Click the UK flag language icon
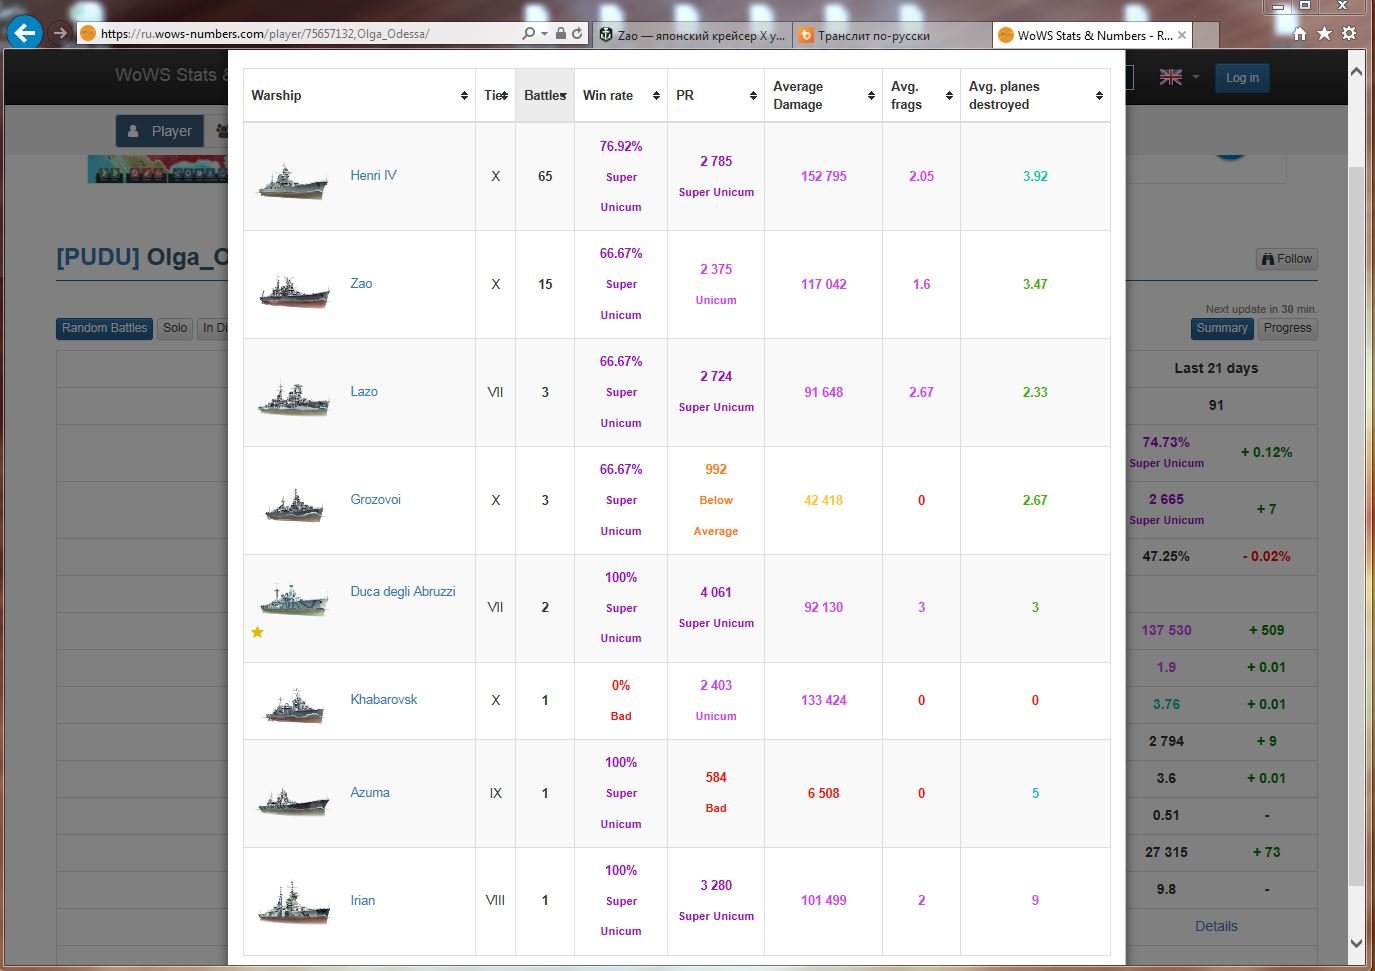The height and width of the screenshot is (971, 1375). point(1171,77)
